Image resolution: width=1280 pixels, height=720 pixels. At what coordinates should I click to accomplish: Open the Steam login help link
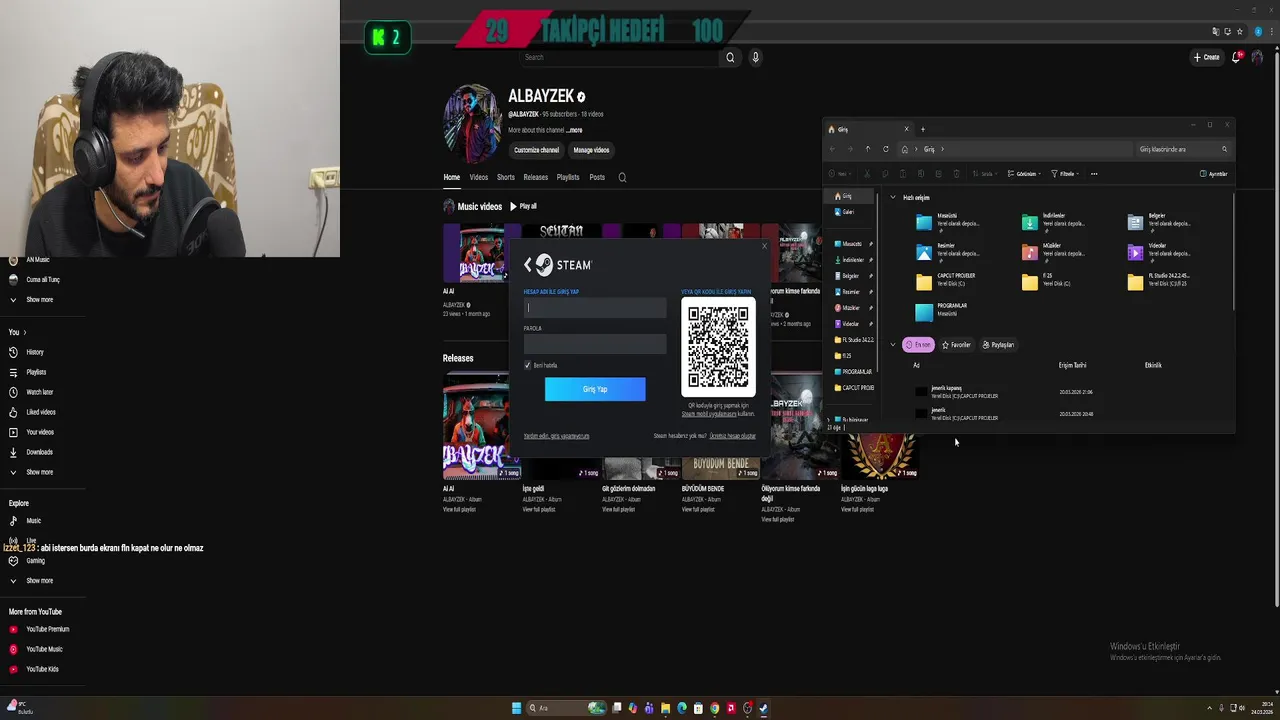(557, 436)
